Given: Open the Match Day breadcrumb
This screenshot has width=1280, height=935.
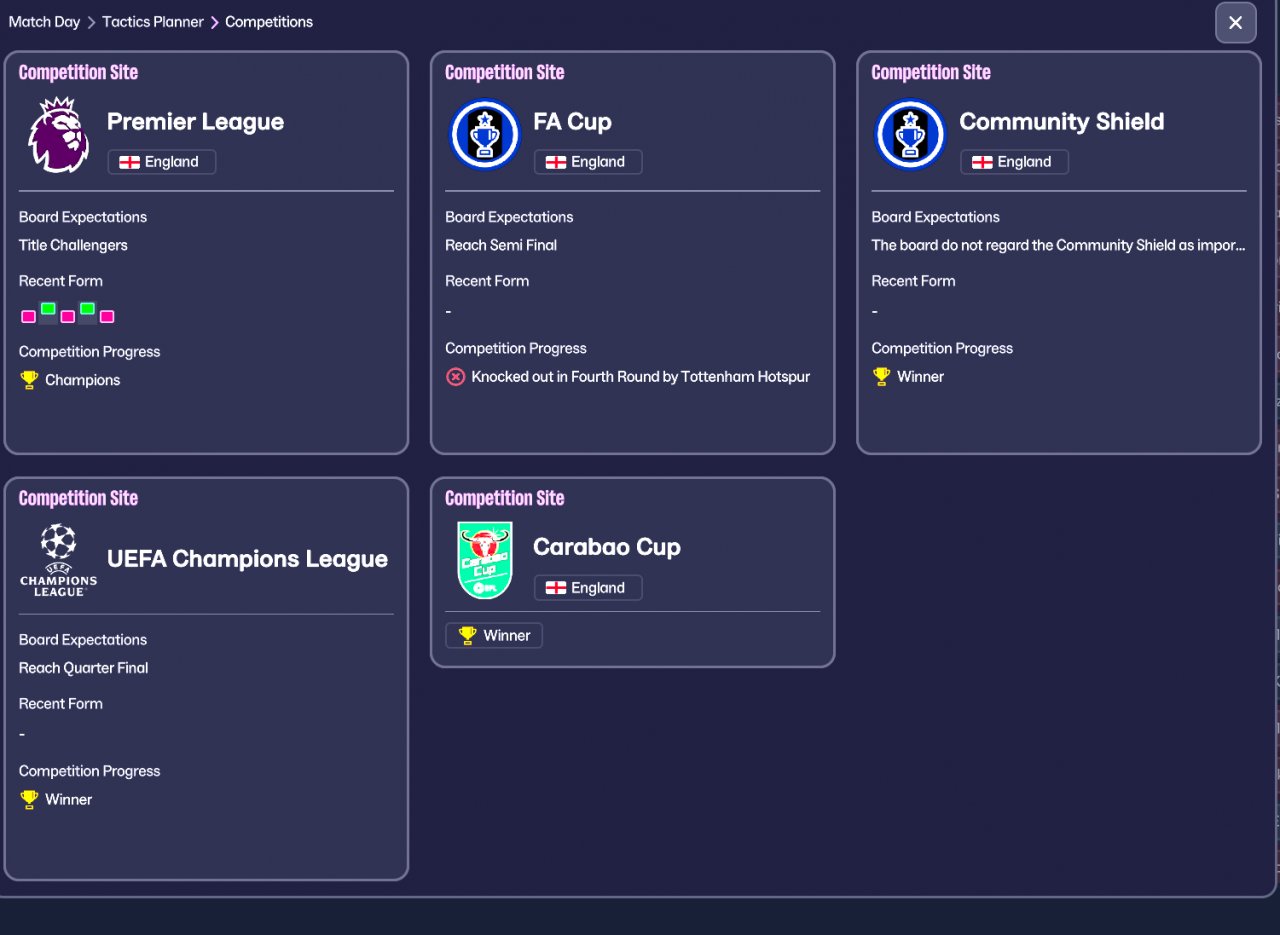Looking at the screenshot, I should coord(44,22).
